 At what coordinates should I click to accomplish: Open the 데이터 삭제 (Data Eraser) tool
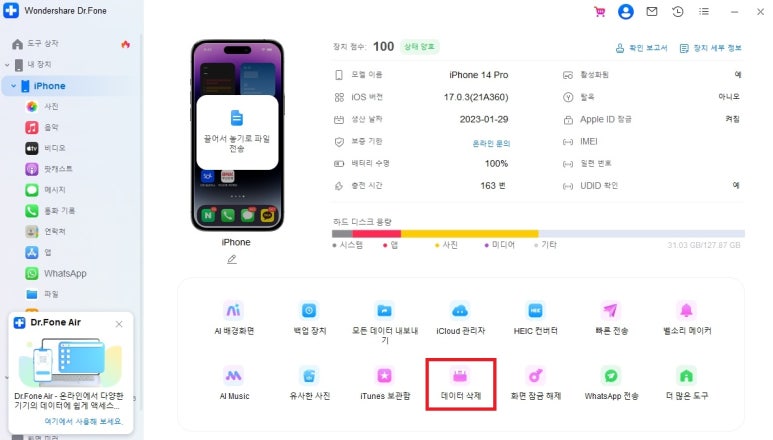point(460,384)
